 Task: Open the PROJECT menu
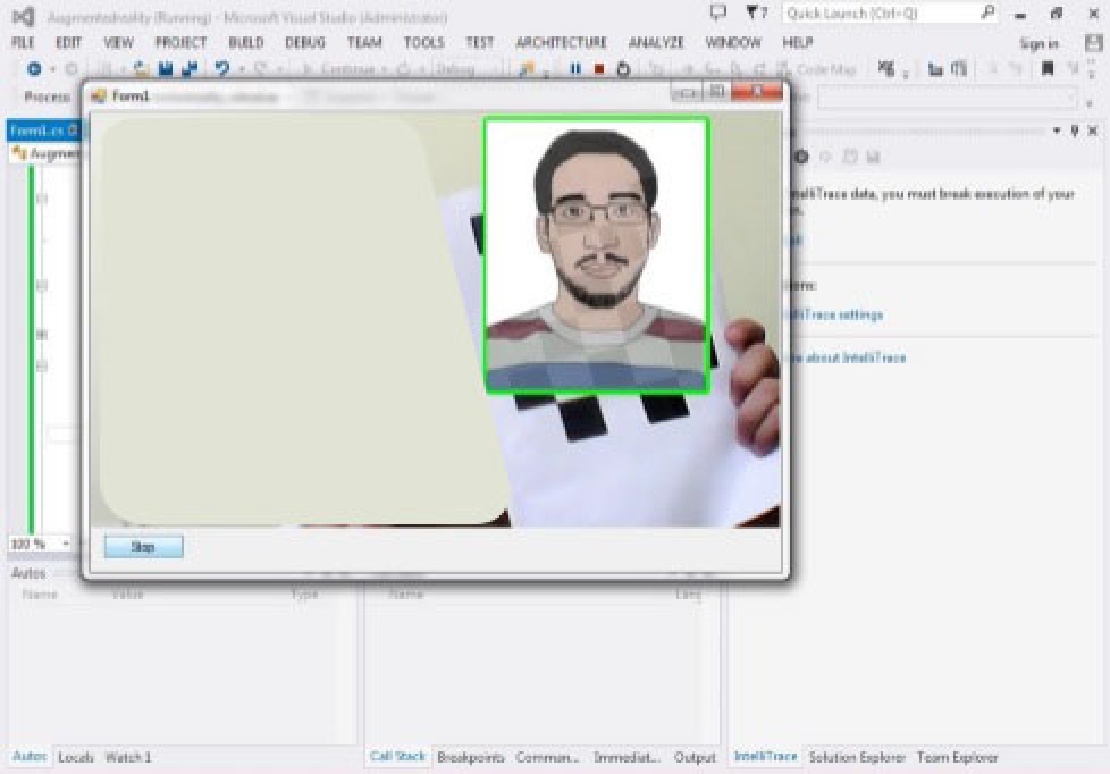[181, 43]
